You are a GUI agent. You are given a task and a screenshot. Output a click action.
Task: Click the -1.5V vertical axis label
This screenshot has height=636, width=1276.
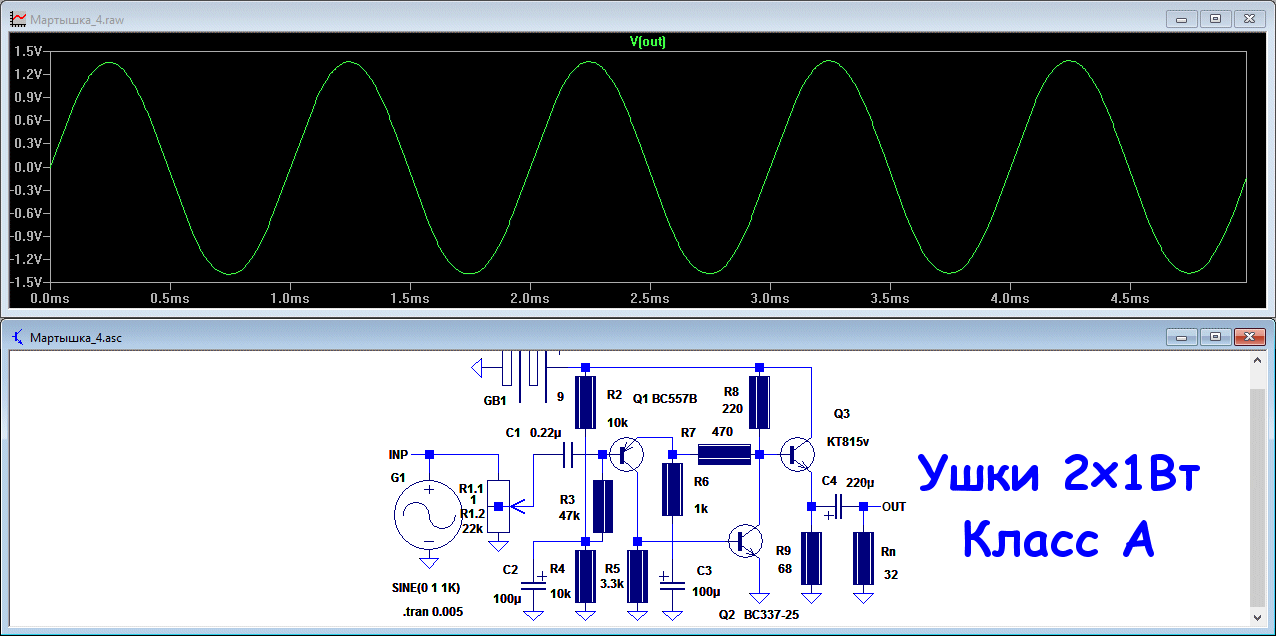(x=25, y=283)
